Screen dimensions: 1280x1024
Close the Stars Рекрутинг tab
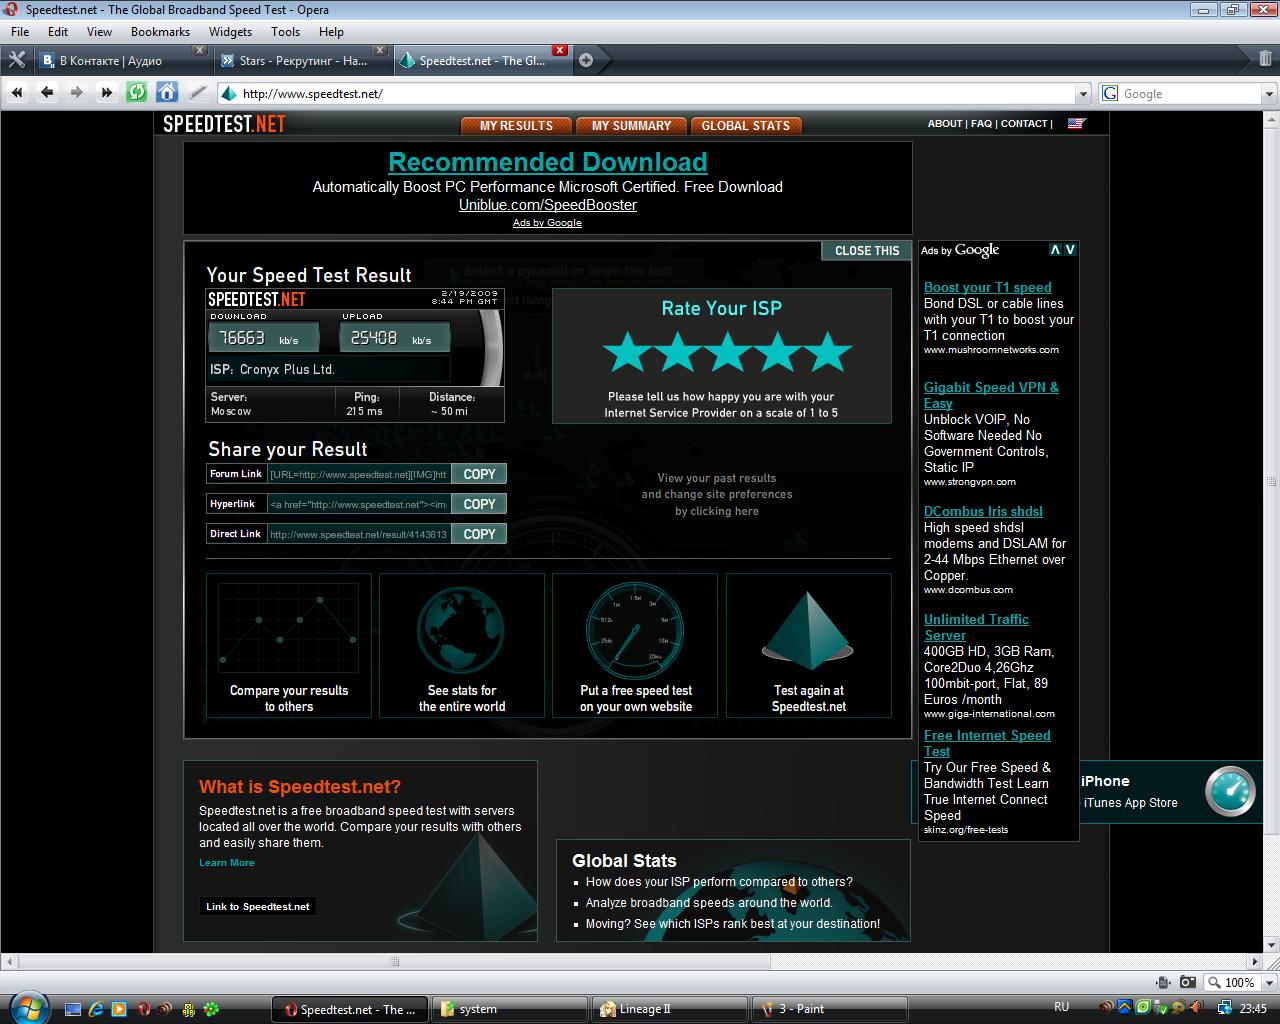click(380, 50)
